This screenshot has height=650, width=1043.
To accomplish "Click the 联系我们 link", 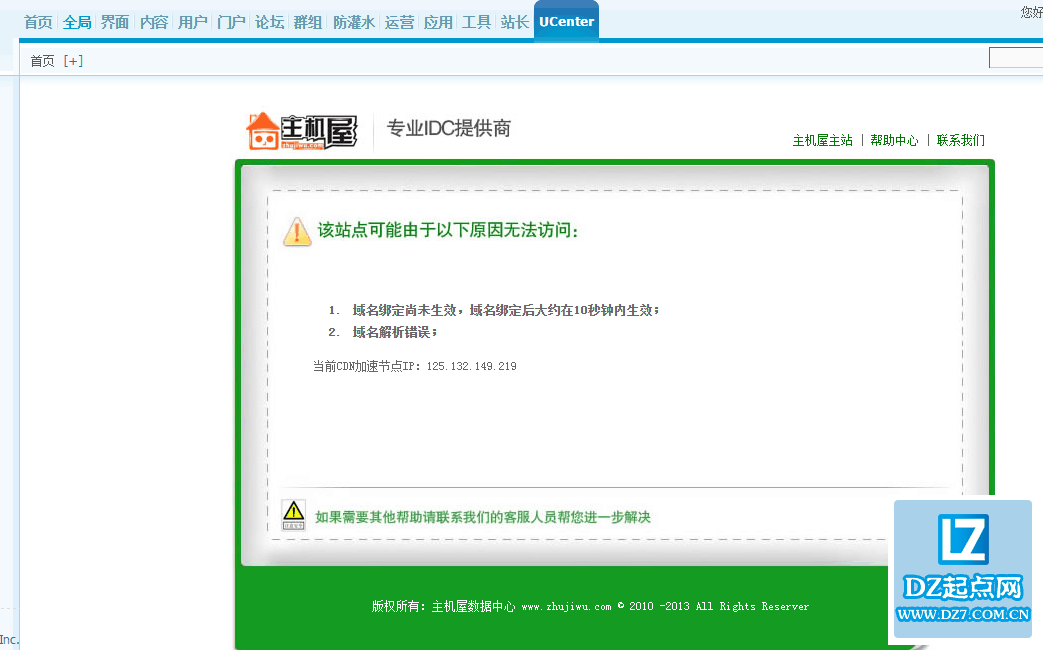I will (x=962, y=140).
